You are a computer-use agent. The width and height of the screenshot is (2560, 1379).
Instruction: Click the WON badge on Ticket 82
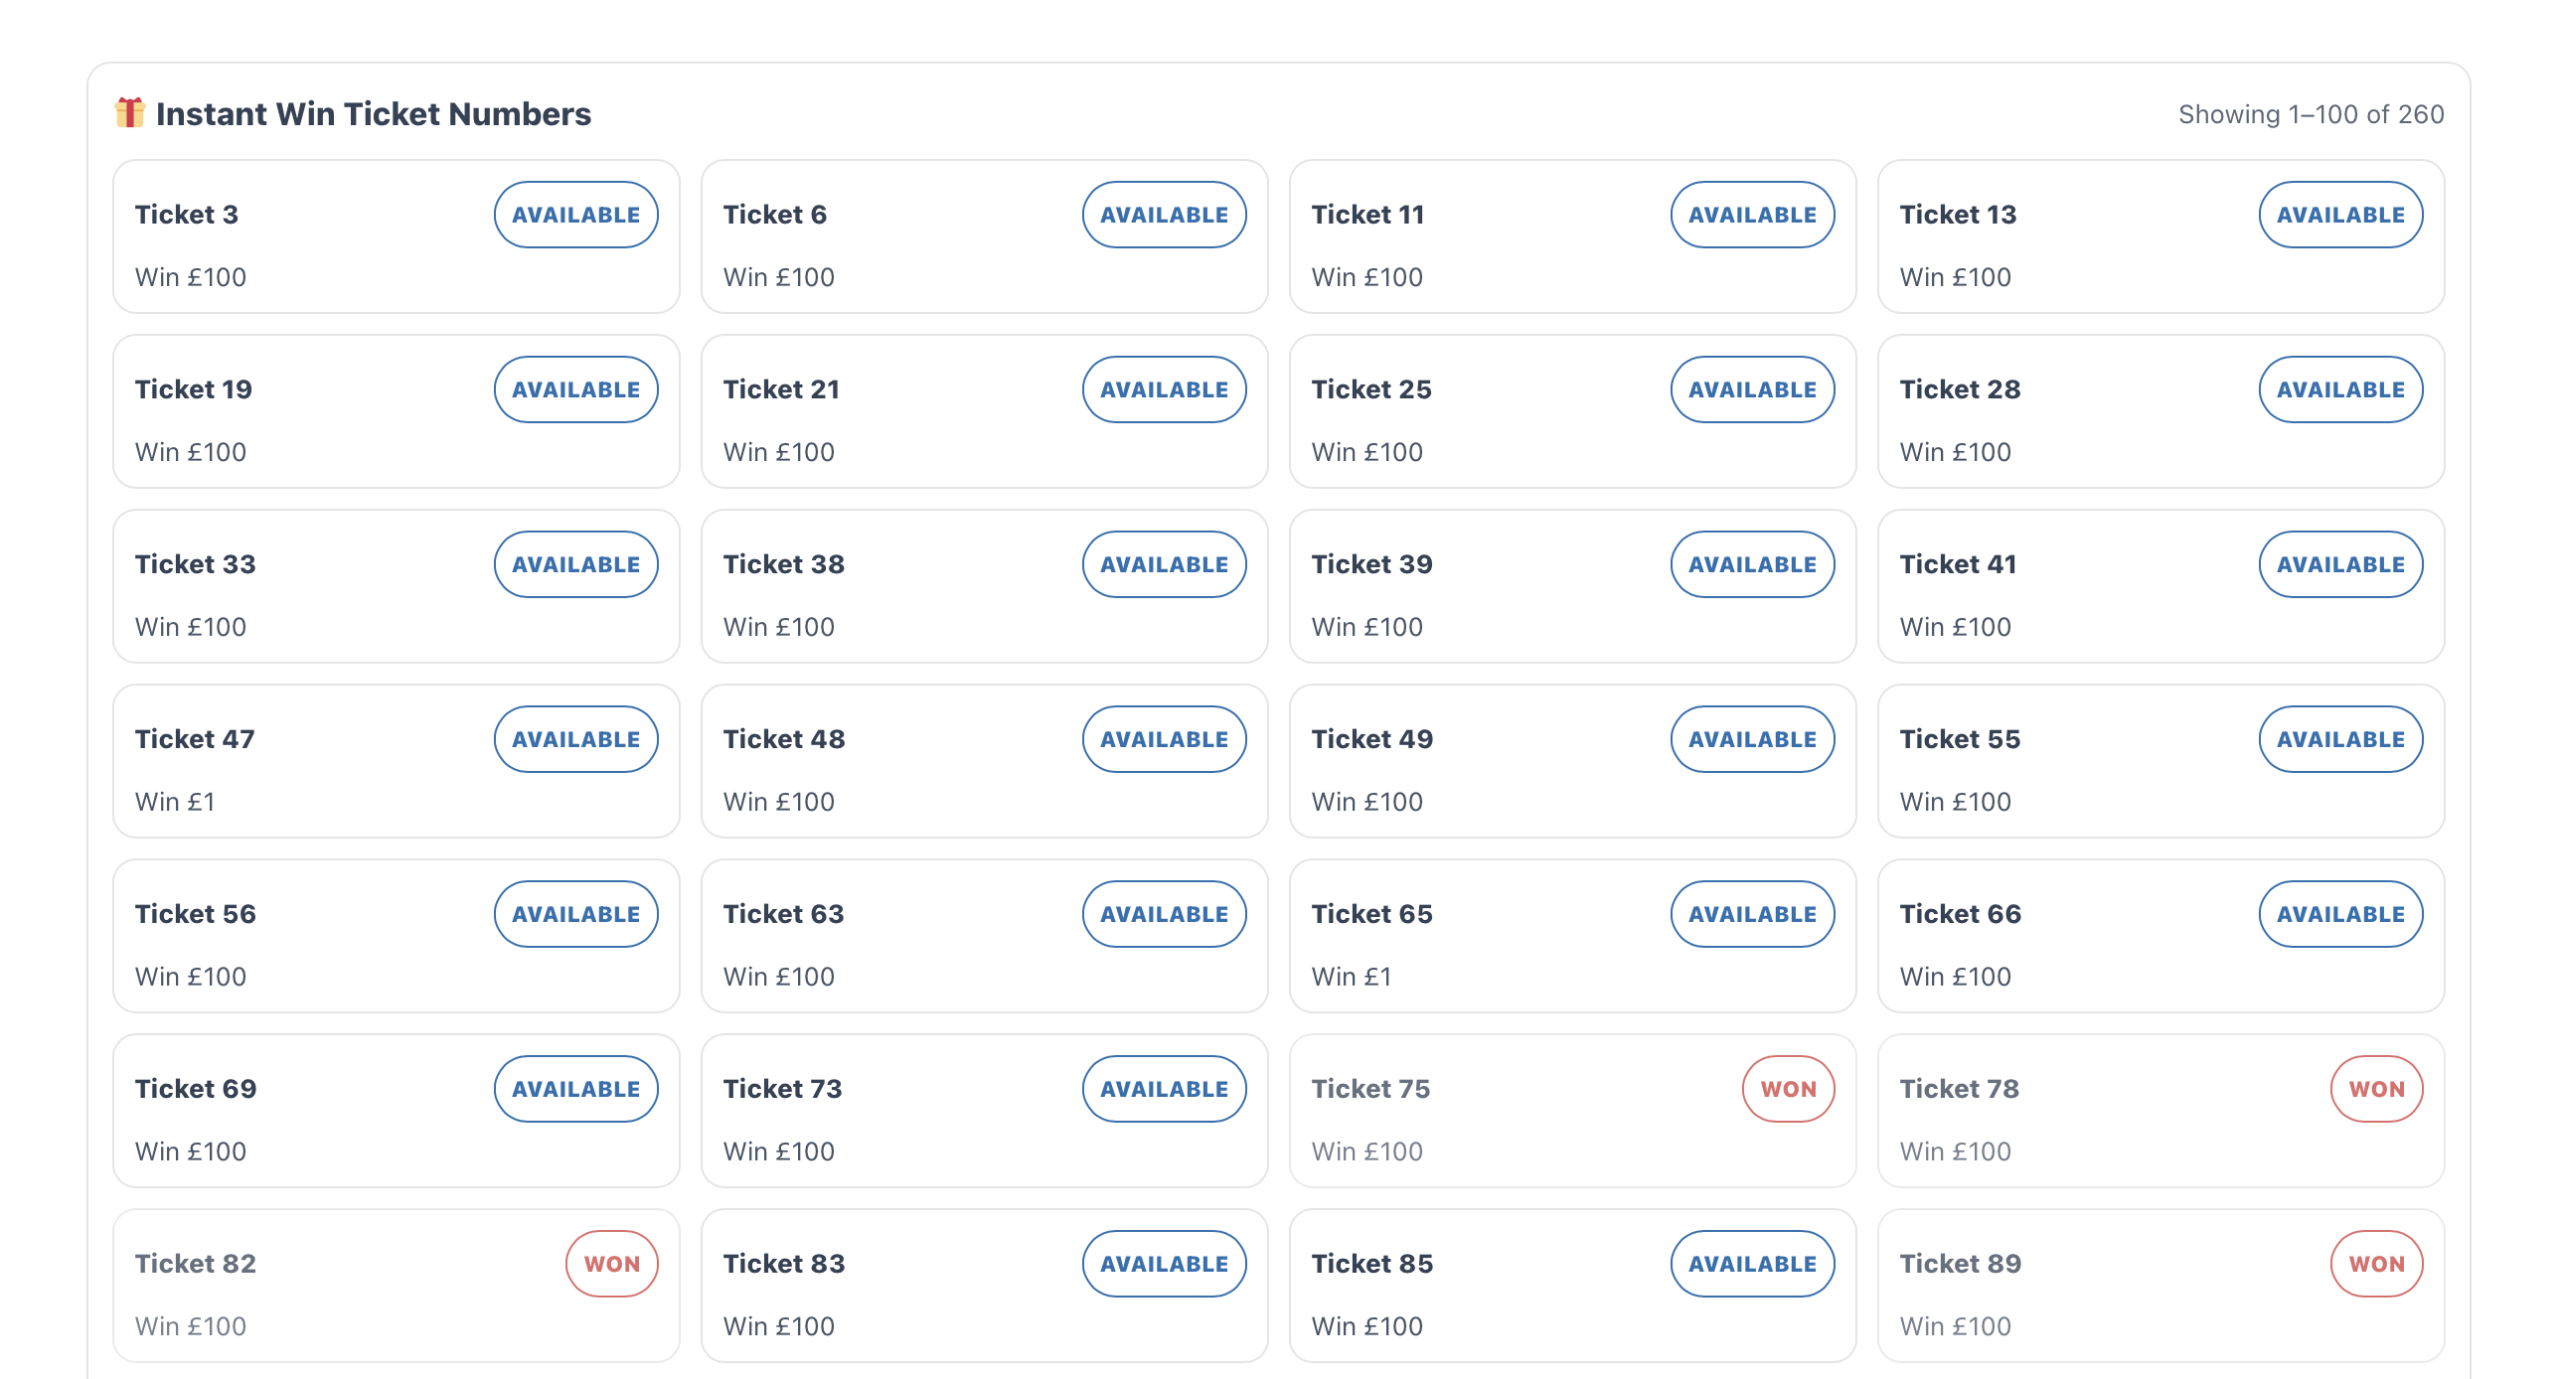click(x=612, y=1263)
